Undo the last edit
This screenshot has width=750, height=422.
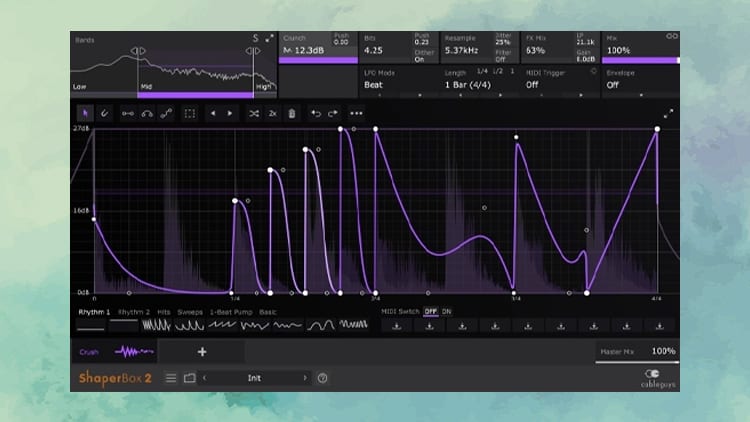click(x=316, y=113)
